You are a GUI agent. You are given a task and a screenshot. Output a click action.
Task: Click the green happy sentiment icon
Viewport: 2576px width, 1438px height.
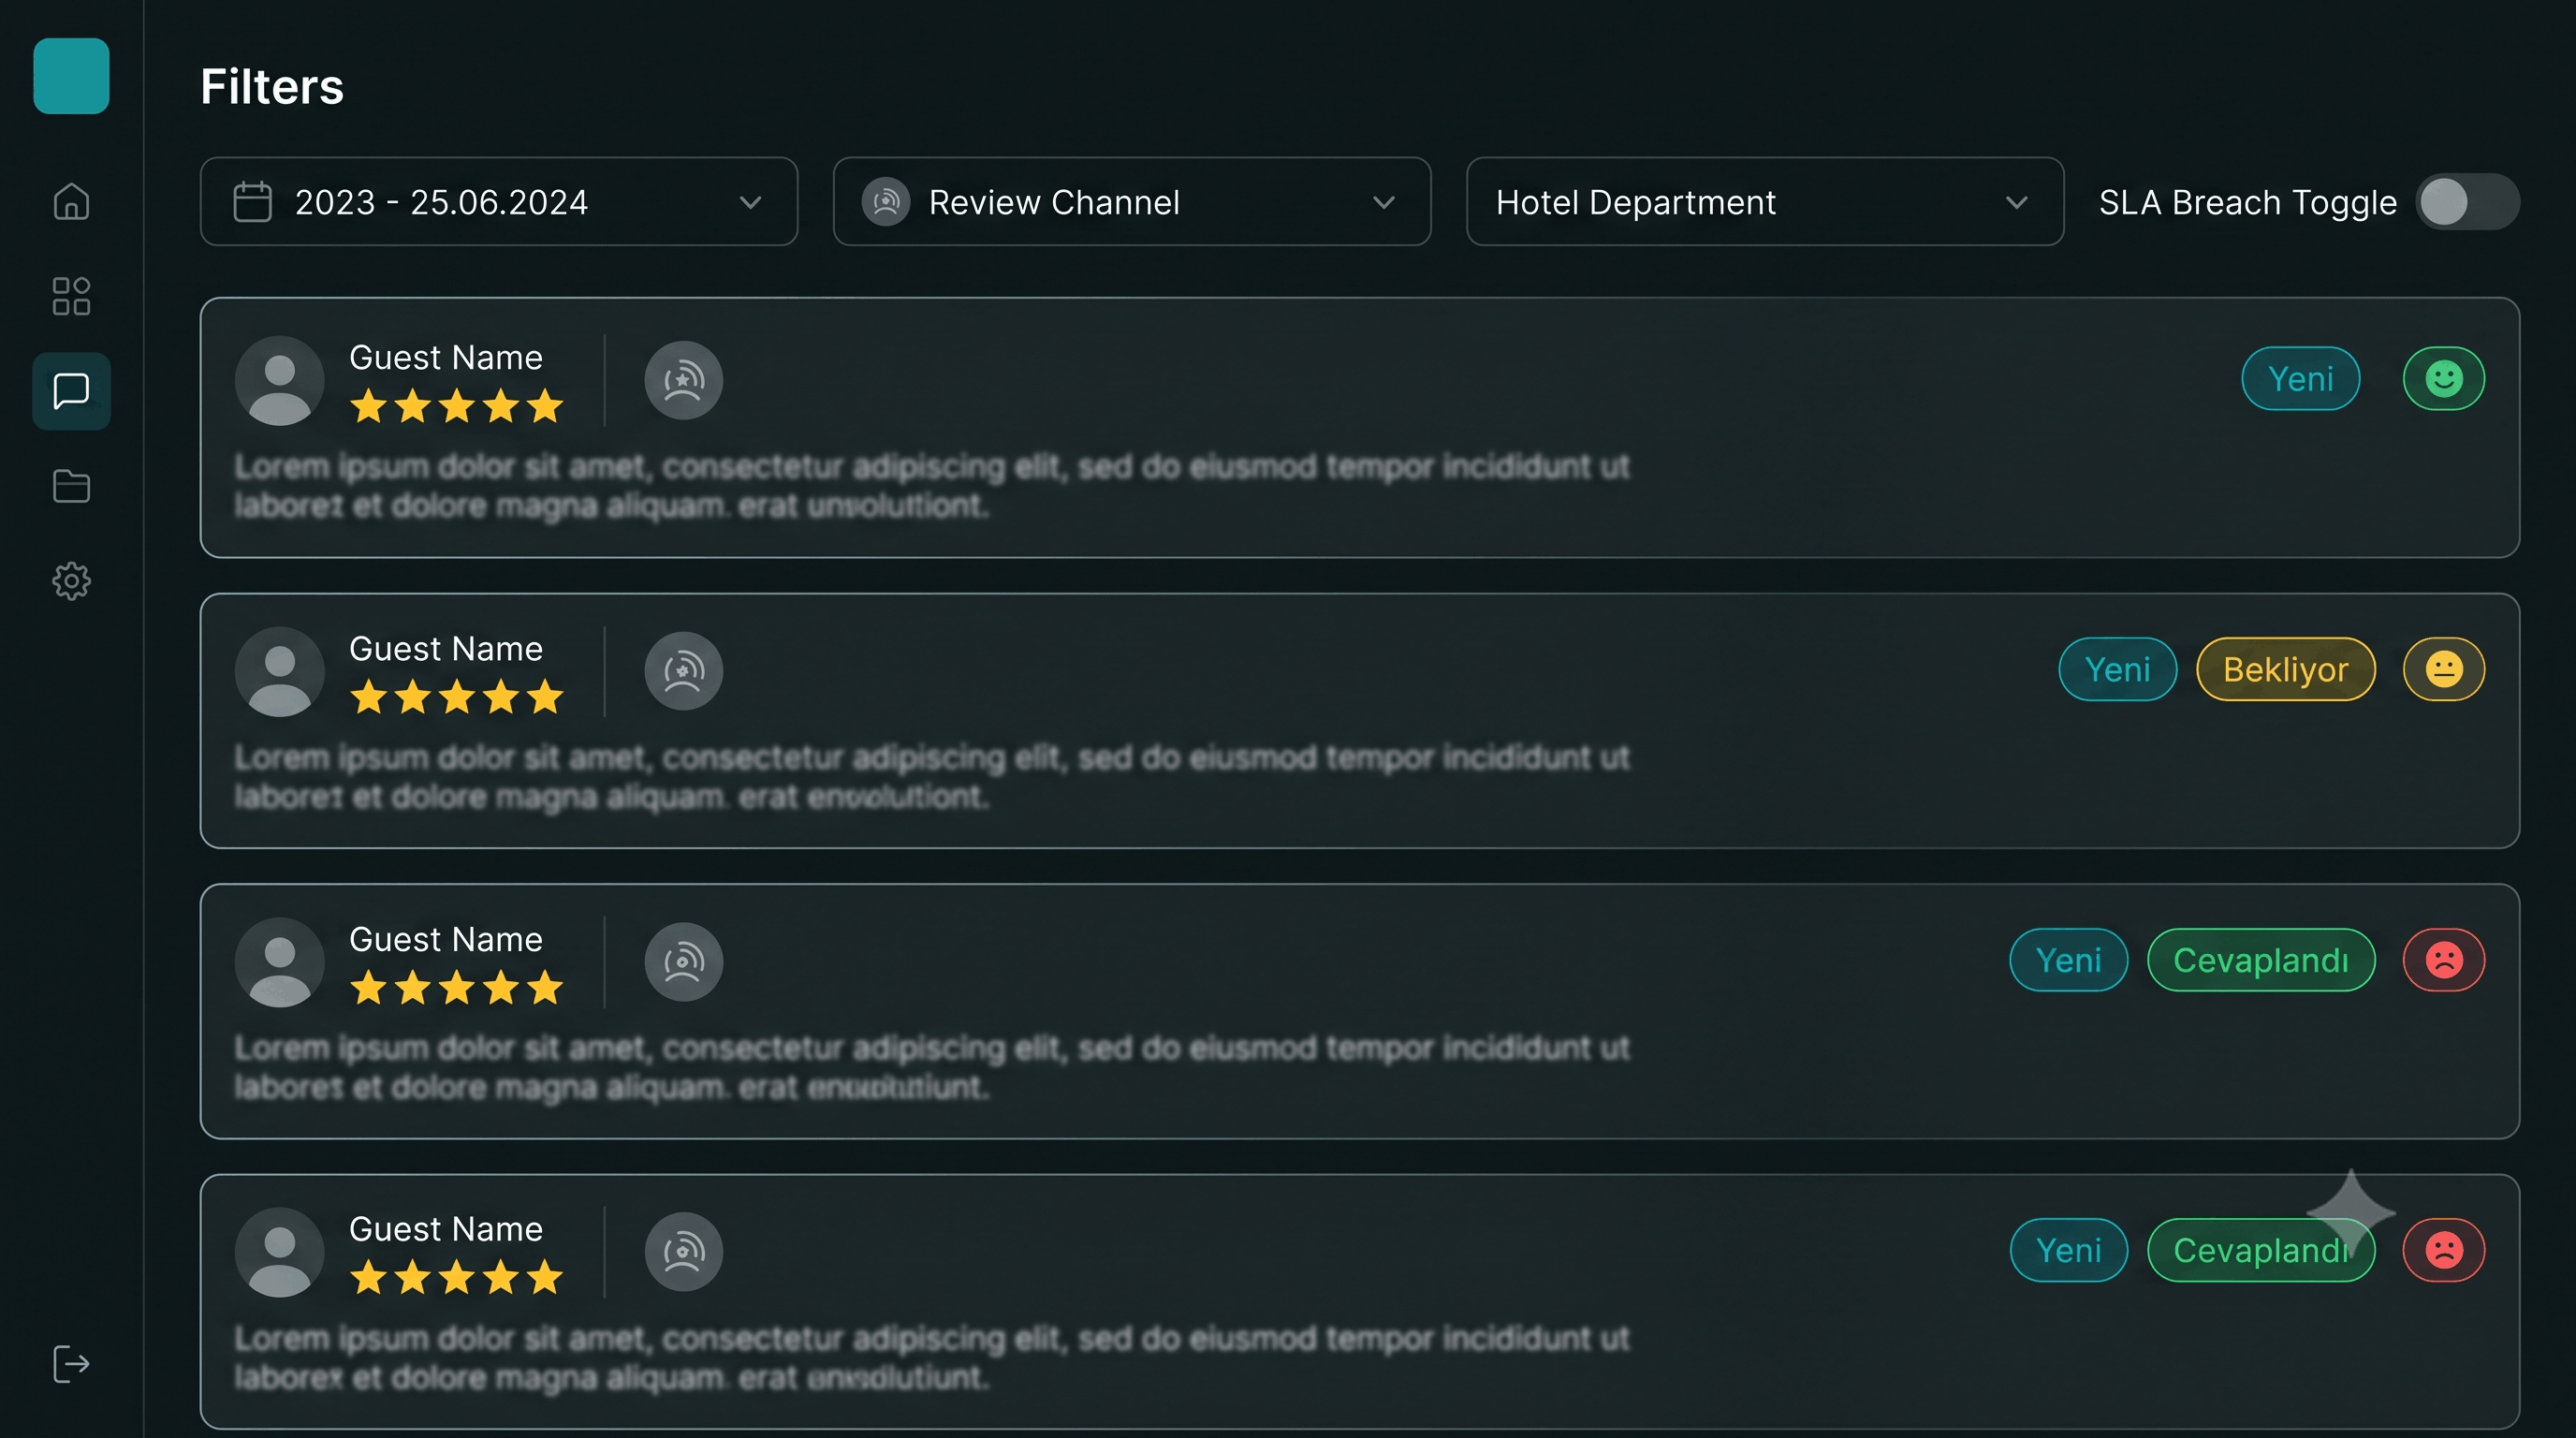(x=2444, y=379)
